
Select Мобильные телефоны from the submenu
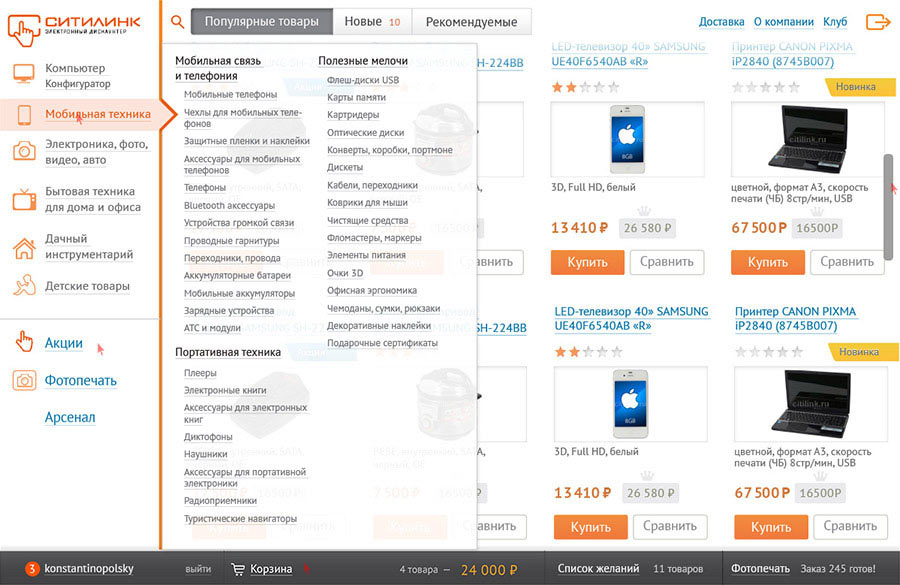point(230,94)
